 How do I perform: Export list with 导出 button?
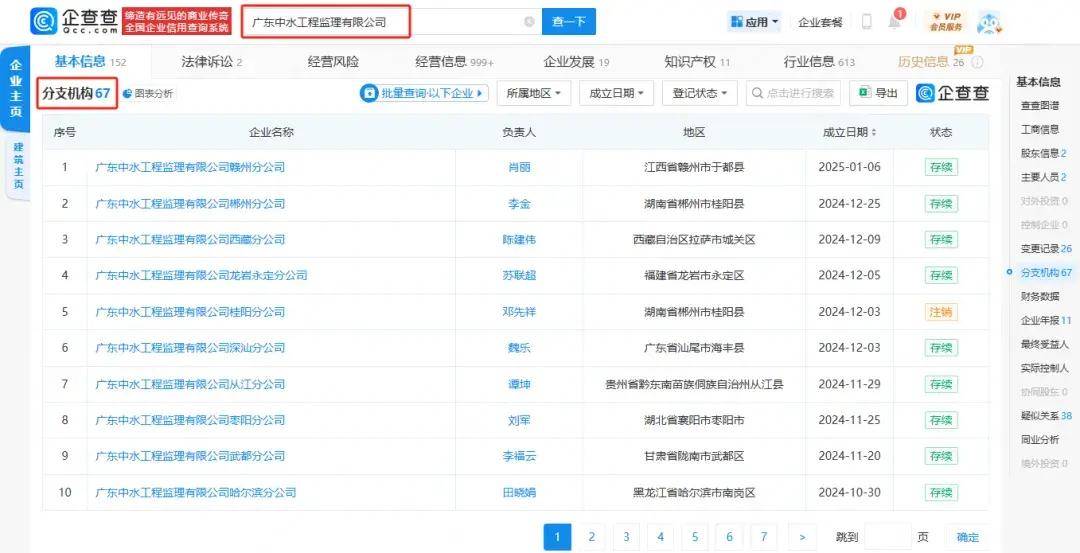click(x=878, y=93)
